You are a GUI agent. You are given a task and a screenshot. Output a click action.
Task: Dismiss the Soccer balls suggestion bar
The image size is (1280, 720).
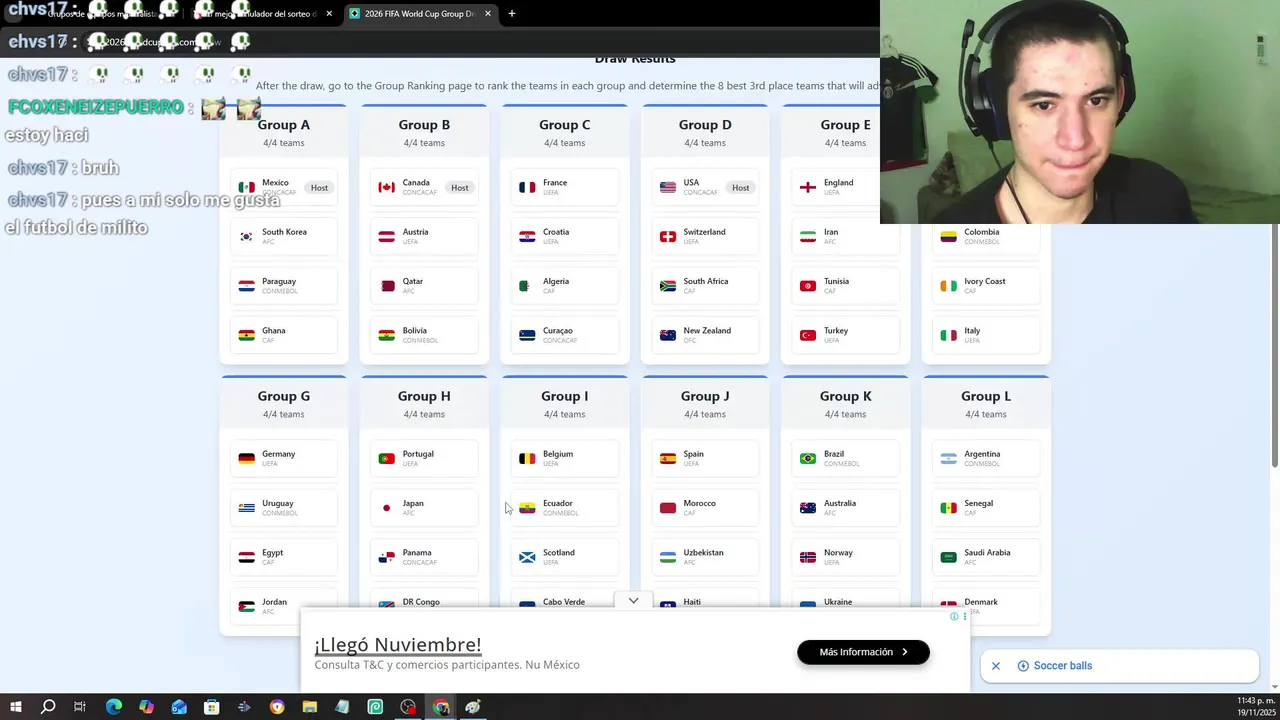point(996,666)
